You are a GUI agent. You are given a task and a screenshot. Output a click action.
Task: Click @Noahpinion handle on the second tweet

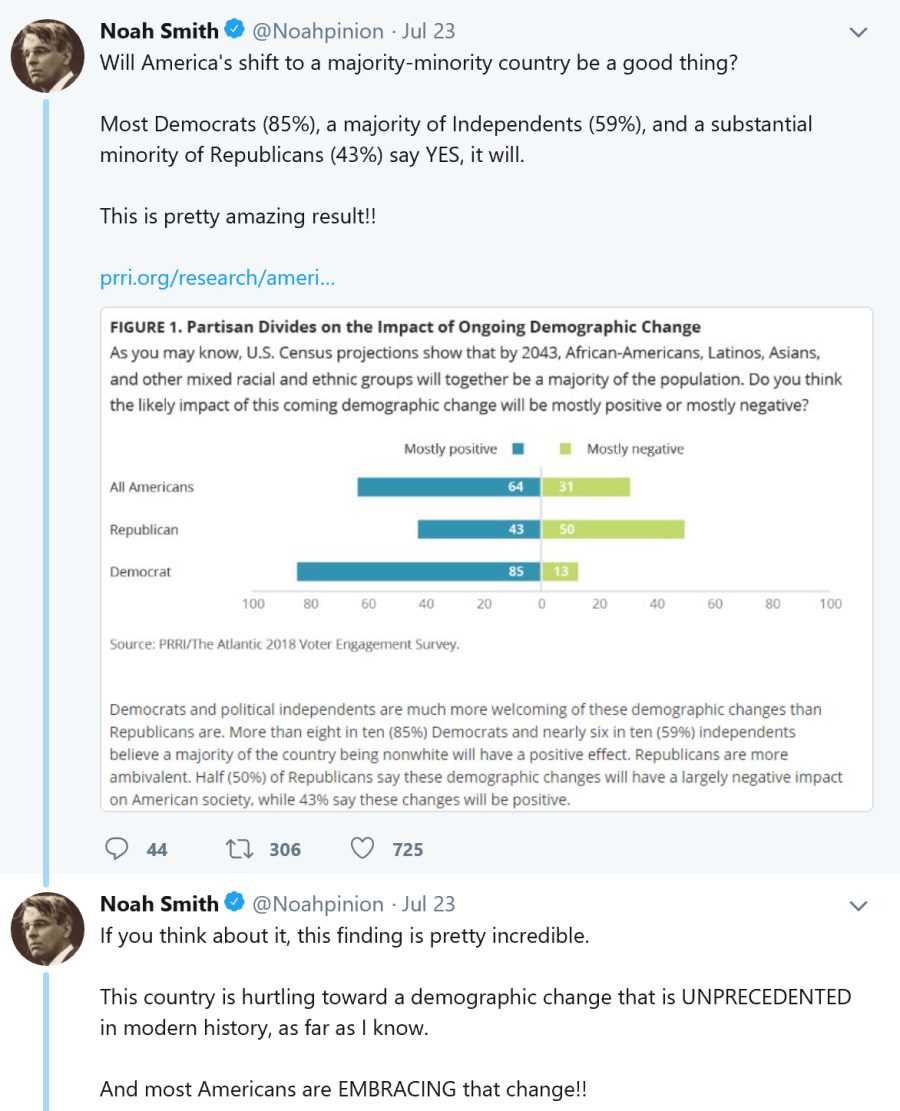318,904
